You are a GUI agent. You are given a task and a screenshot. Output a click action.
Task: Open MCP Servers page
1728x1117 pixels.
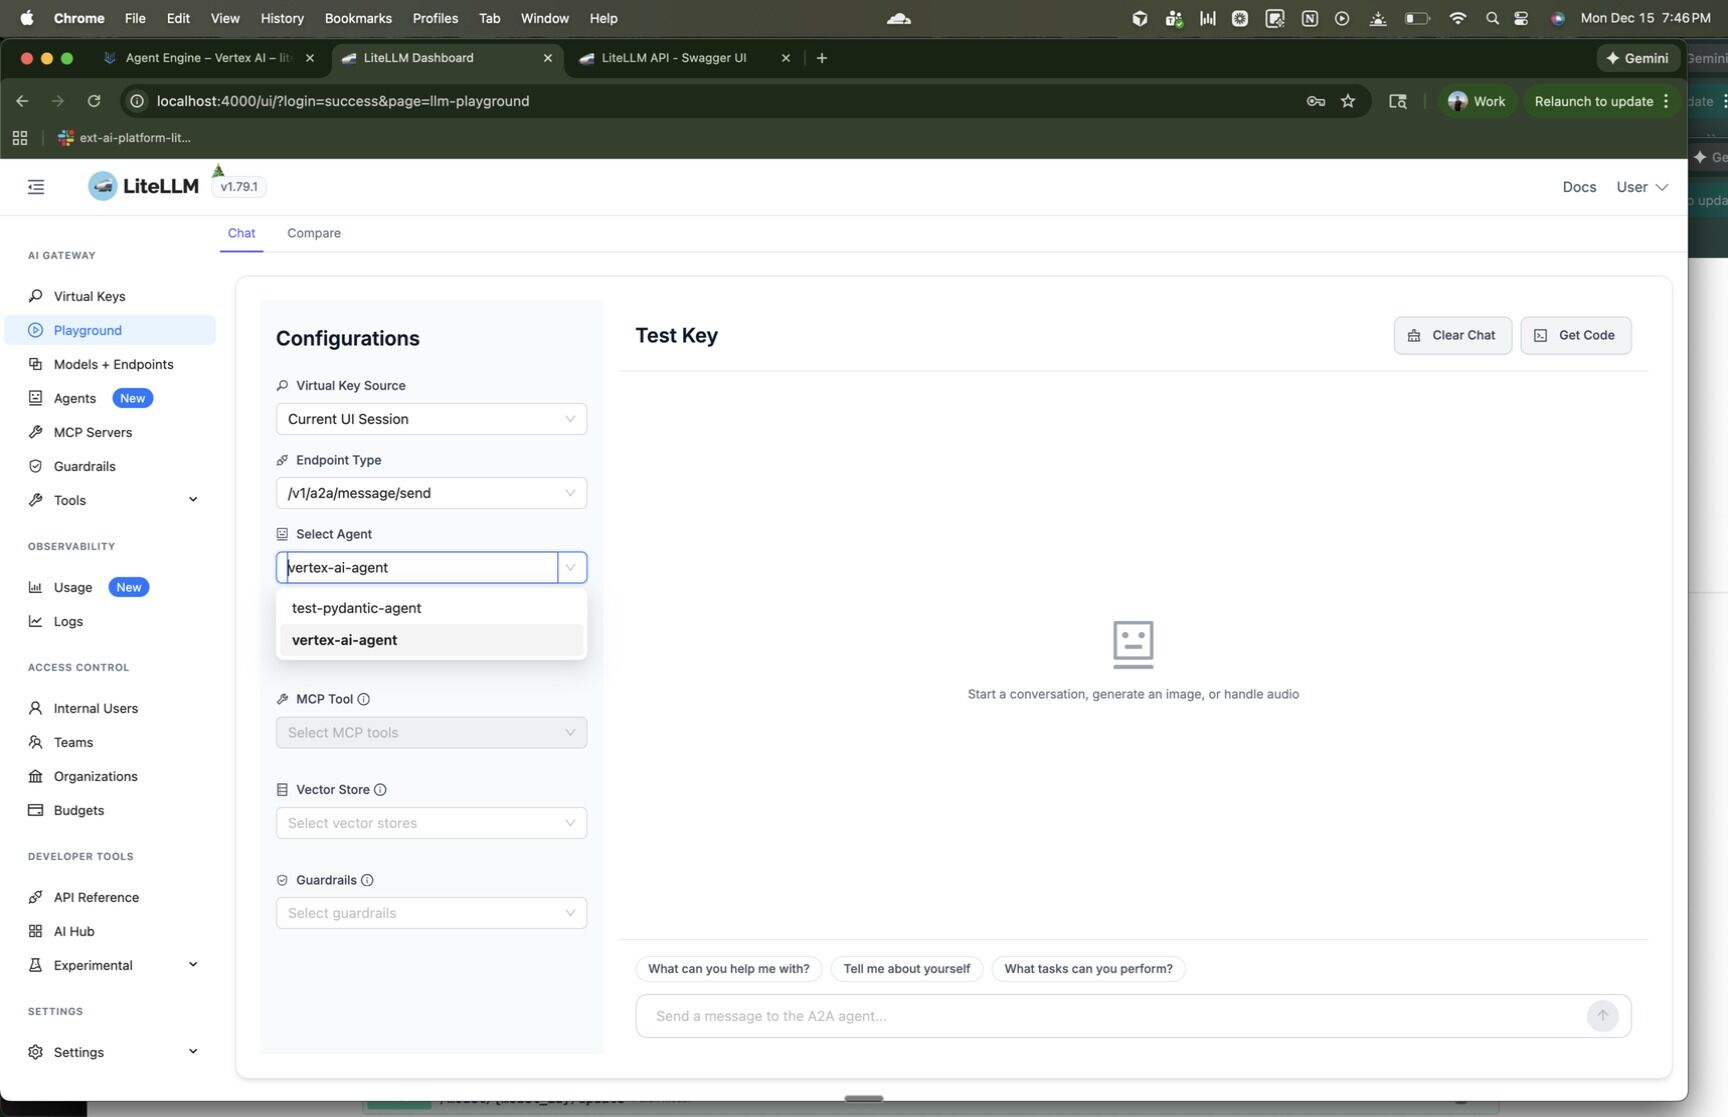(x=93, y=432)
